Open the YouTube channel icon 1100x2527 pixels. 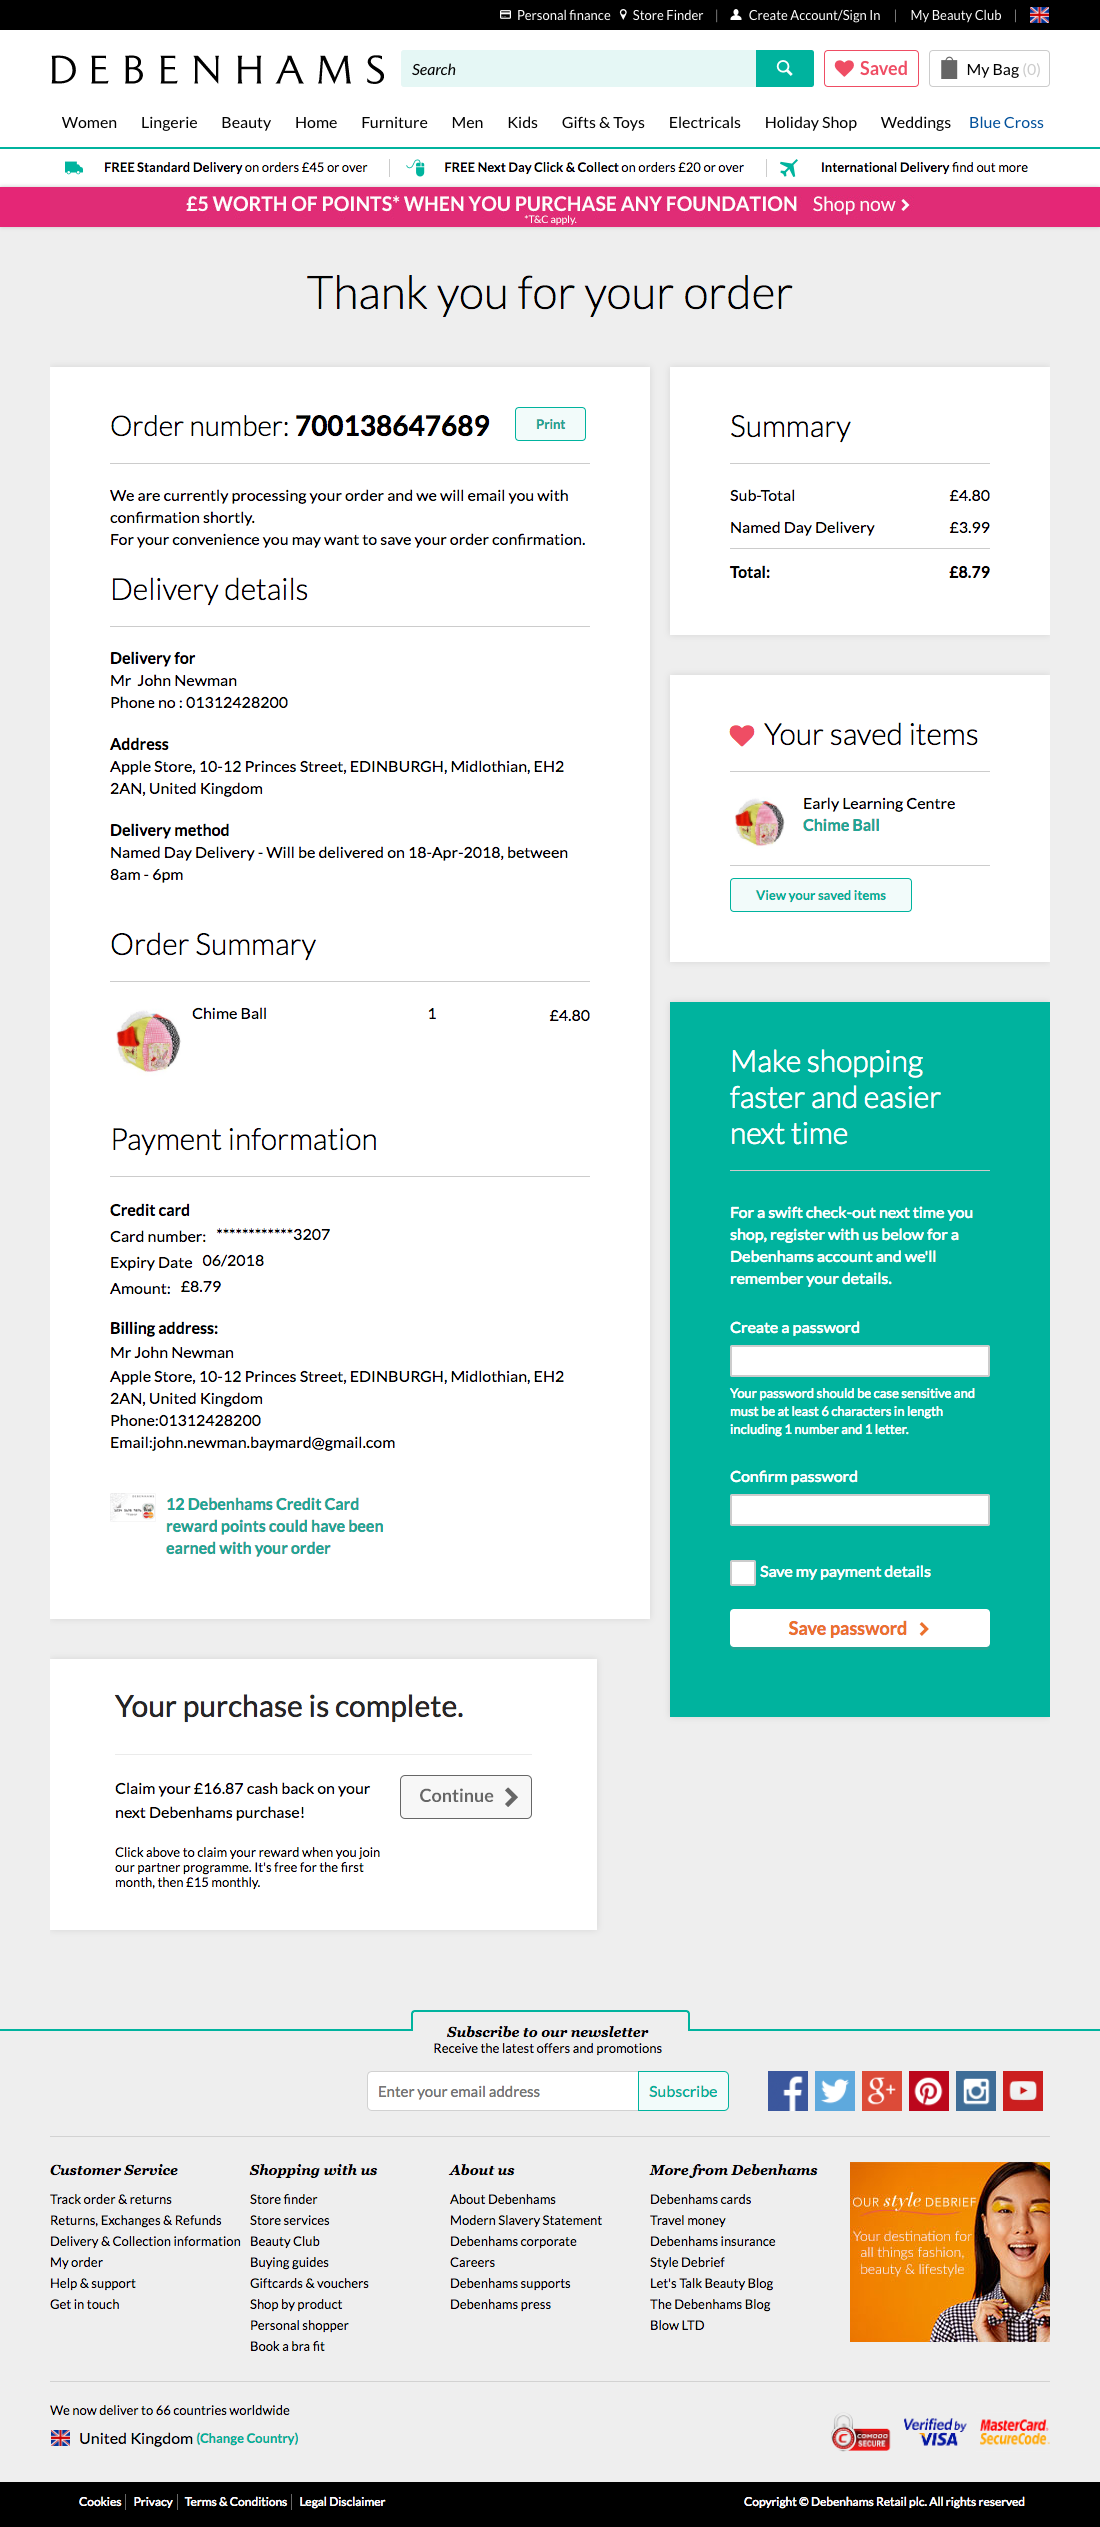pos(1022,2090)
